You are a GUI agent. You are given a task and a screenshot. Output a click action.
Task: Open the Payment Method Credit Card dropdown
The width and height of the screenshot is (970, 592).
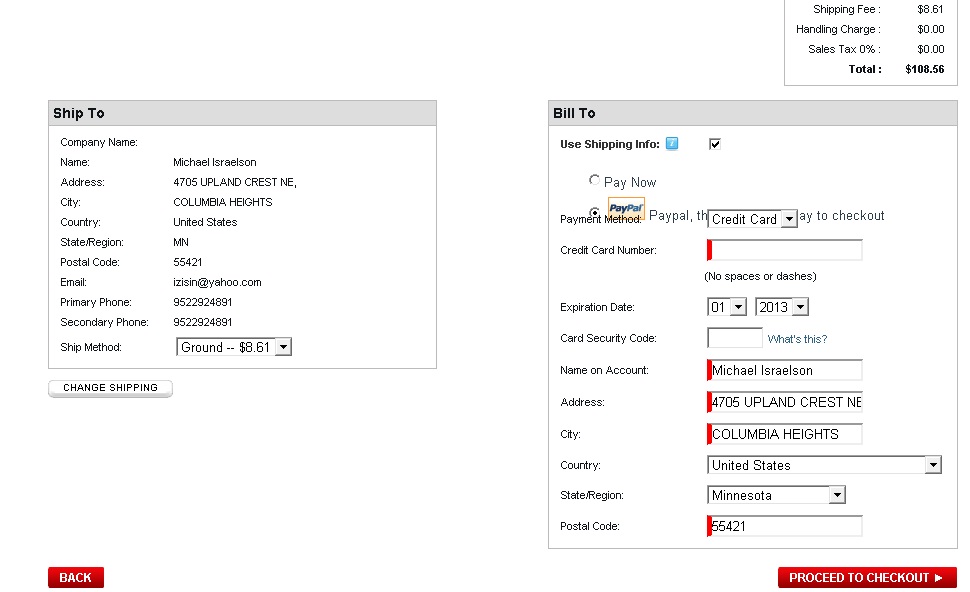752,219
